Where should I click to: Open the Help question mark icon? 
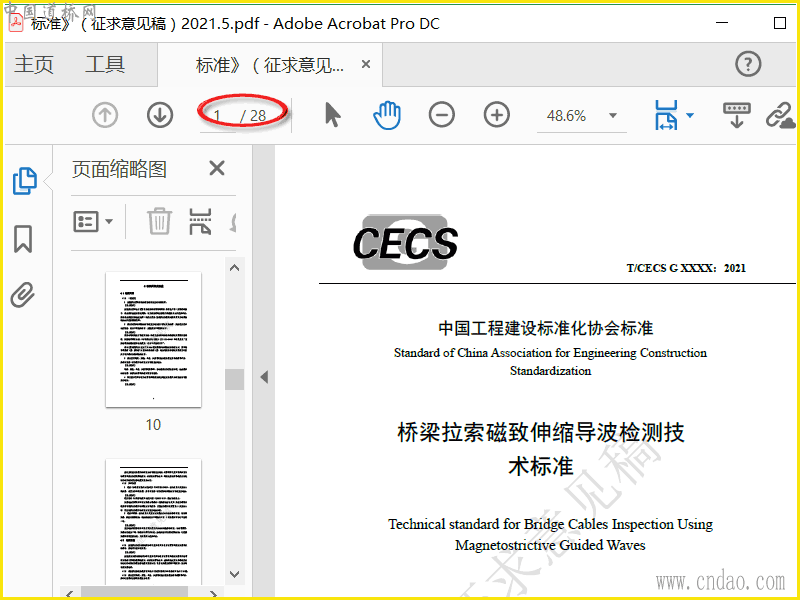click(748, 64)
